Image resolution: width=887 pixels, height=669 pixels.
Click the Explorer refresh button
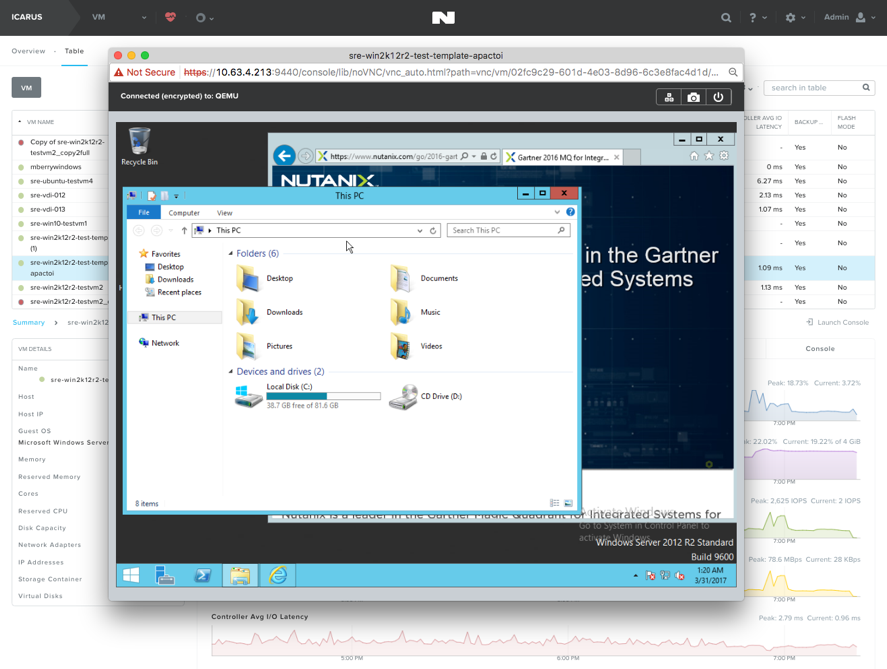point(433,231)
